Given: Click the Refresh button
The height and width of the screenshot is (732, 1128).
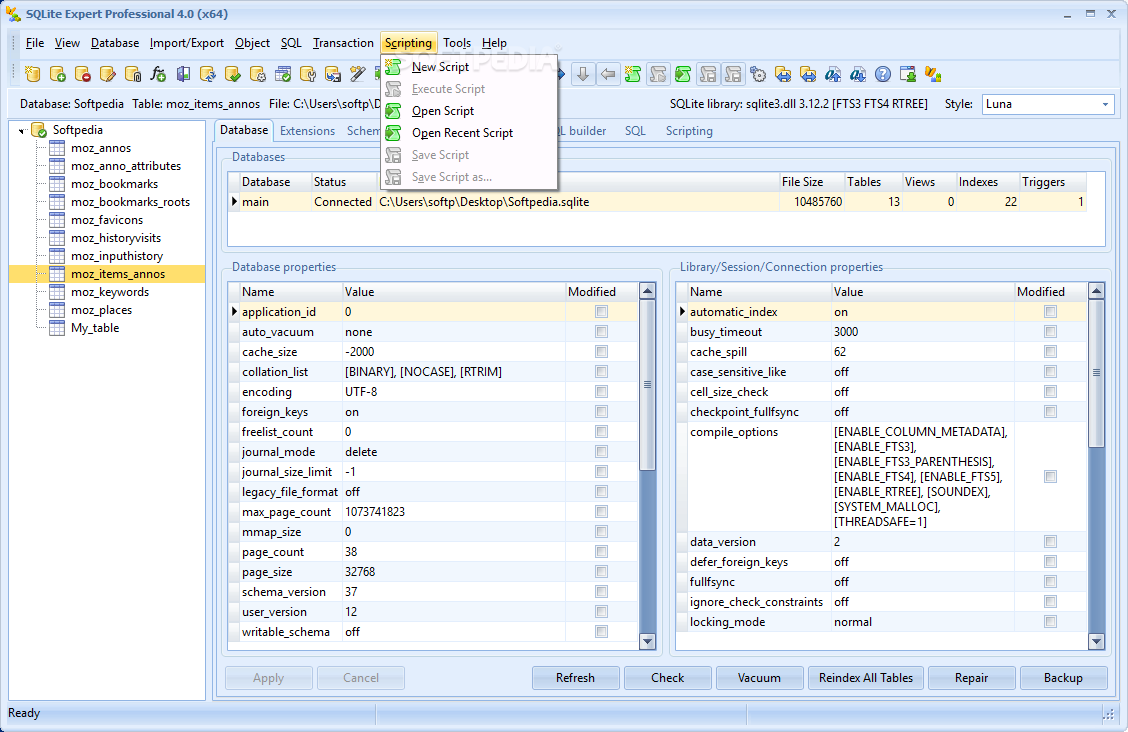Looking at the screenshot, I should pos(576,678).
